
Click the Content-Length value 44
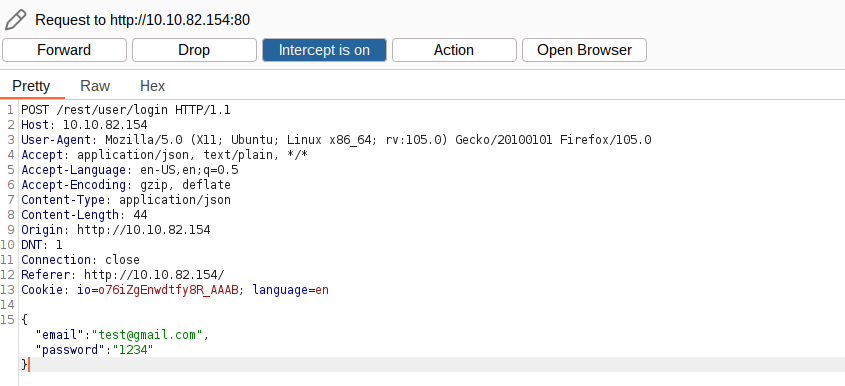[140, 215]
